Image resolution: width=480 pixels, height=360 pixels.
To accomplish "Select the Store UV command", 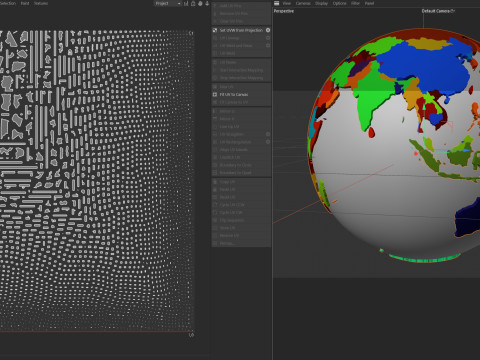I will [242, 228].
